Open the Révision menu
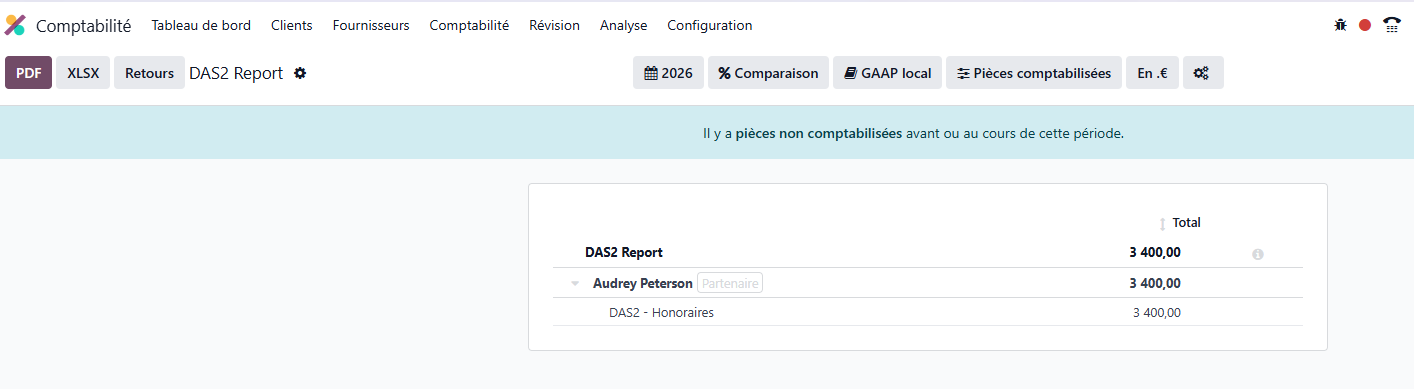This screenshot has width=1414, height=389. point(554,25)
